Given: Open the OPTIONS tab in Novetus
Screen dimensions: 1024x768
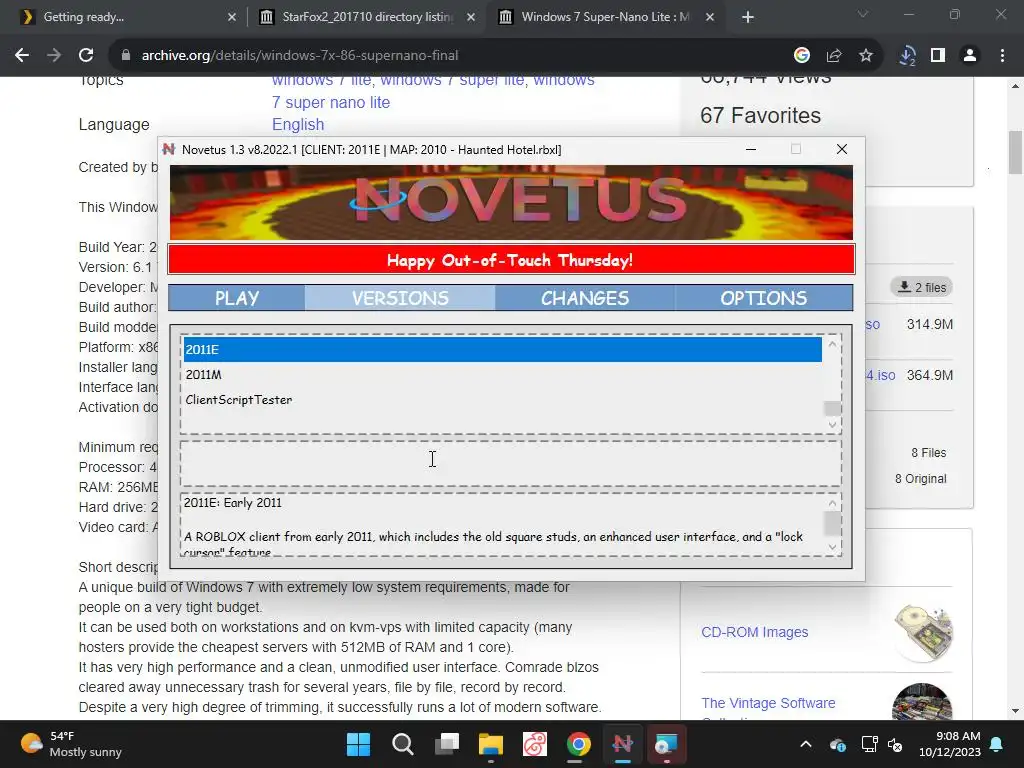Looking at the screenshot, I should pyautogui.click(x=763, y=298).
